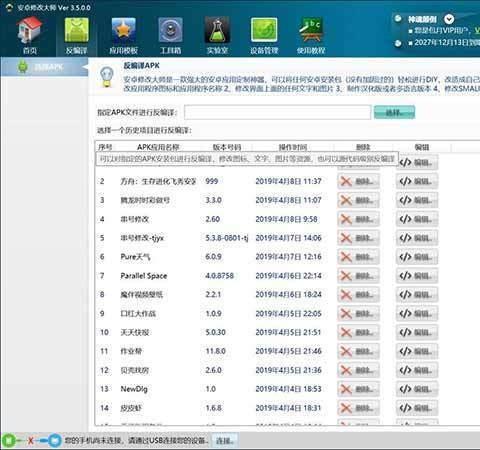Click the 选择 browse button

(x=394, y=112)
